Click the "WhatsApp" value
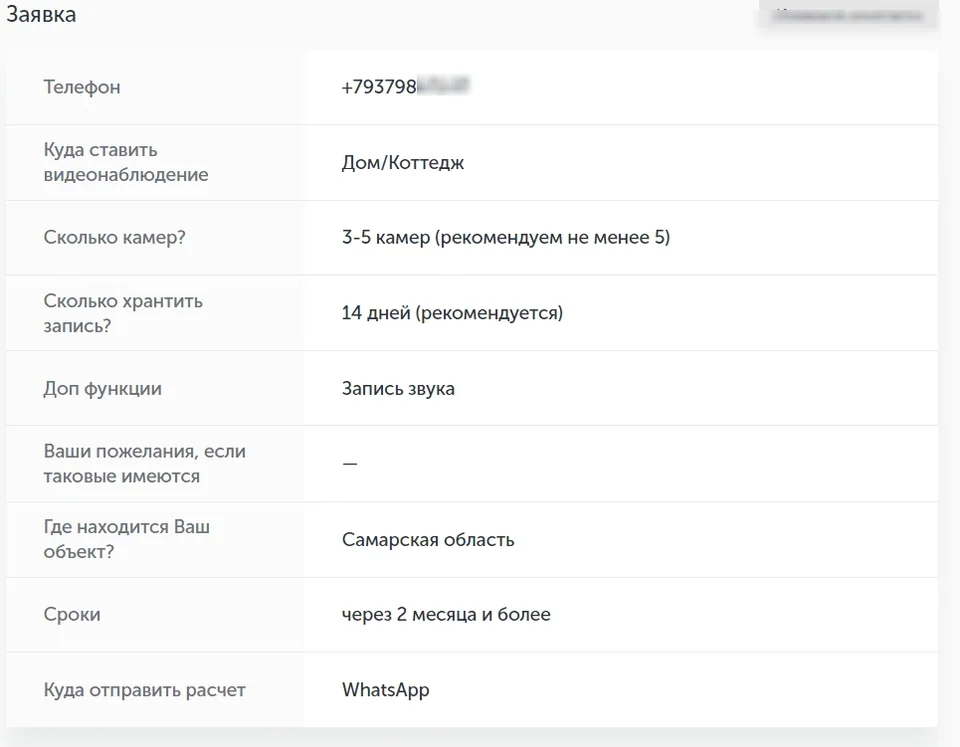 [x=386, y=689]
